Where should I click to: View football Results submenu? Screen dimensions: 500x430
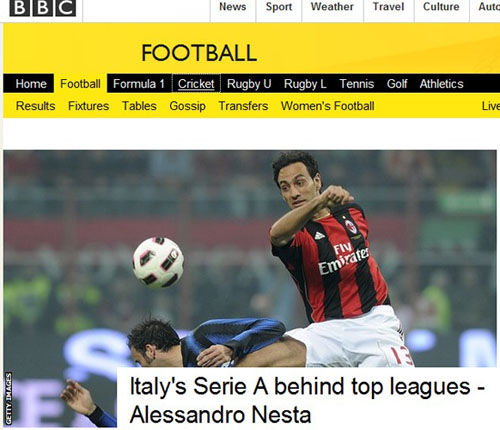(x=35, y=106)
